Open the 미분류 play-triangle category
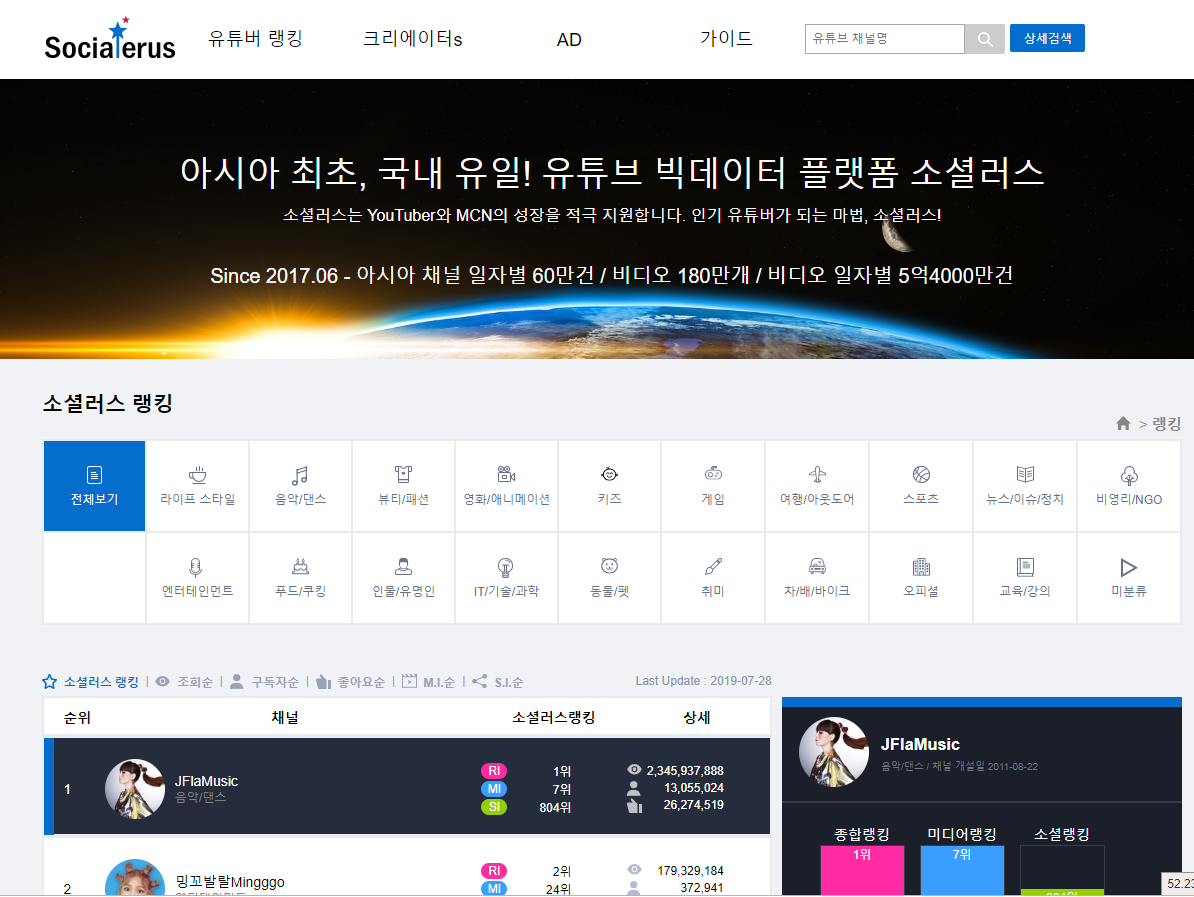The width and height of the screenshot is (1194, 897). point(1129,578)
